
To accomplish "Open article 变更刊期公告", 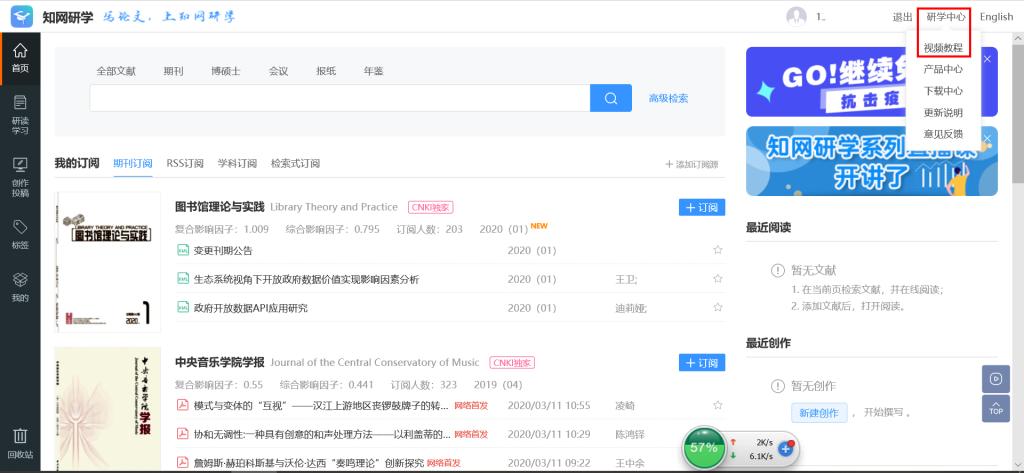I will click(x=223, y=250).
